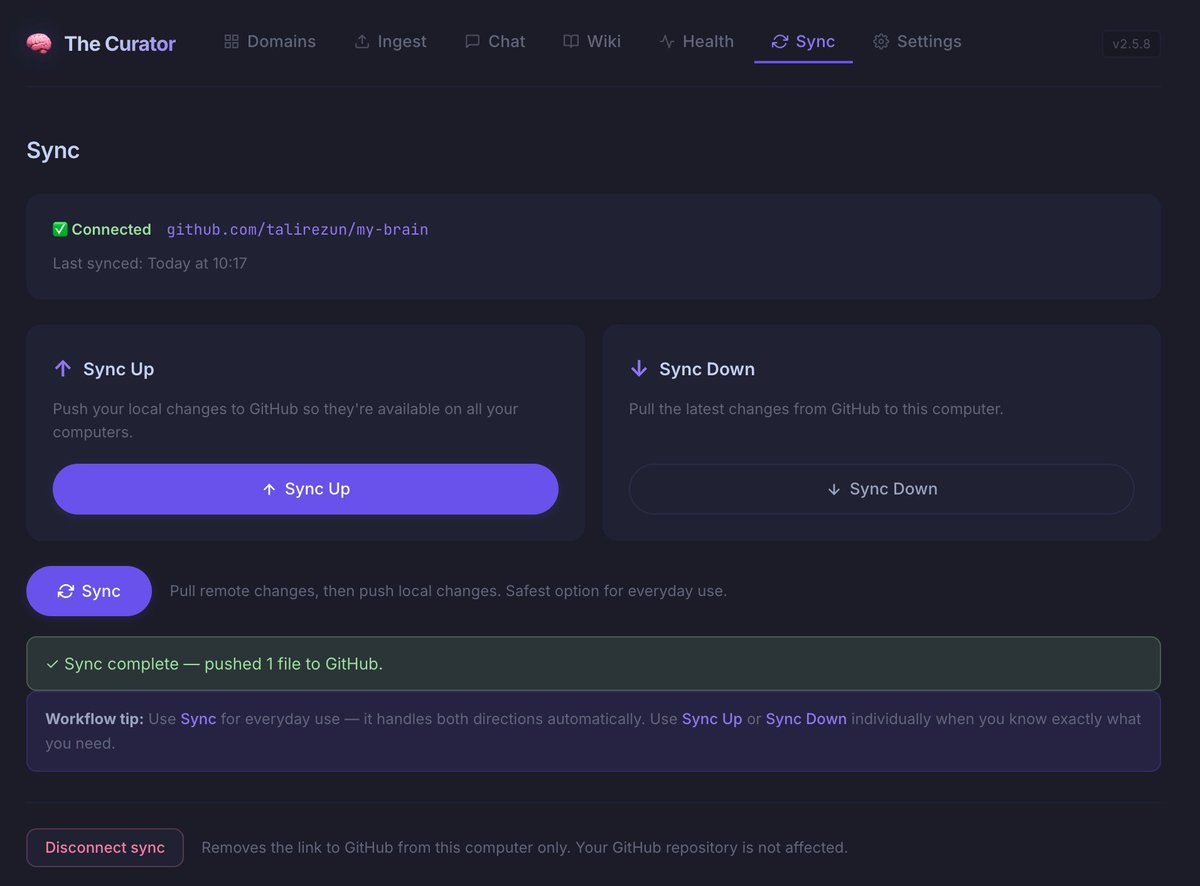Open the Settings tab
Screen dimensions: 1200x886
[x=917, y=41]
